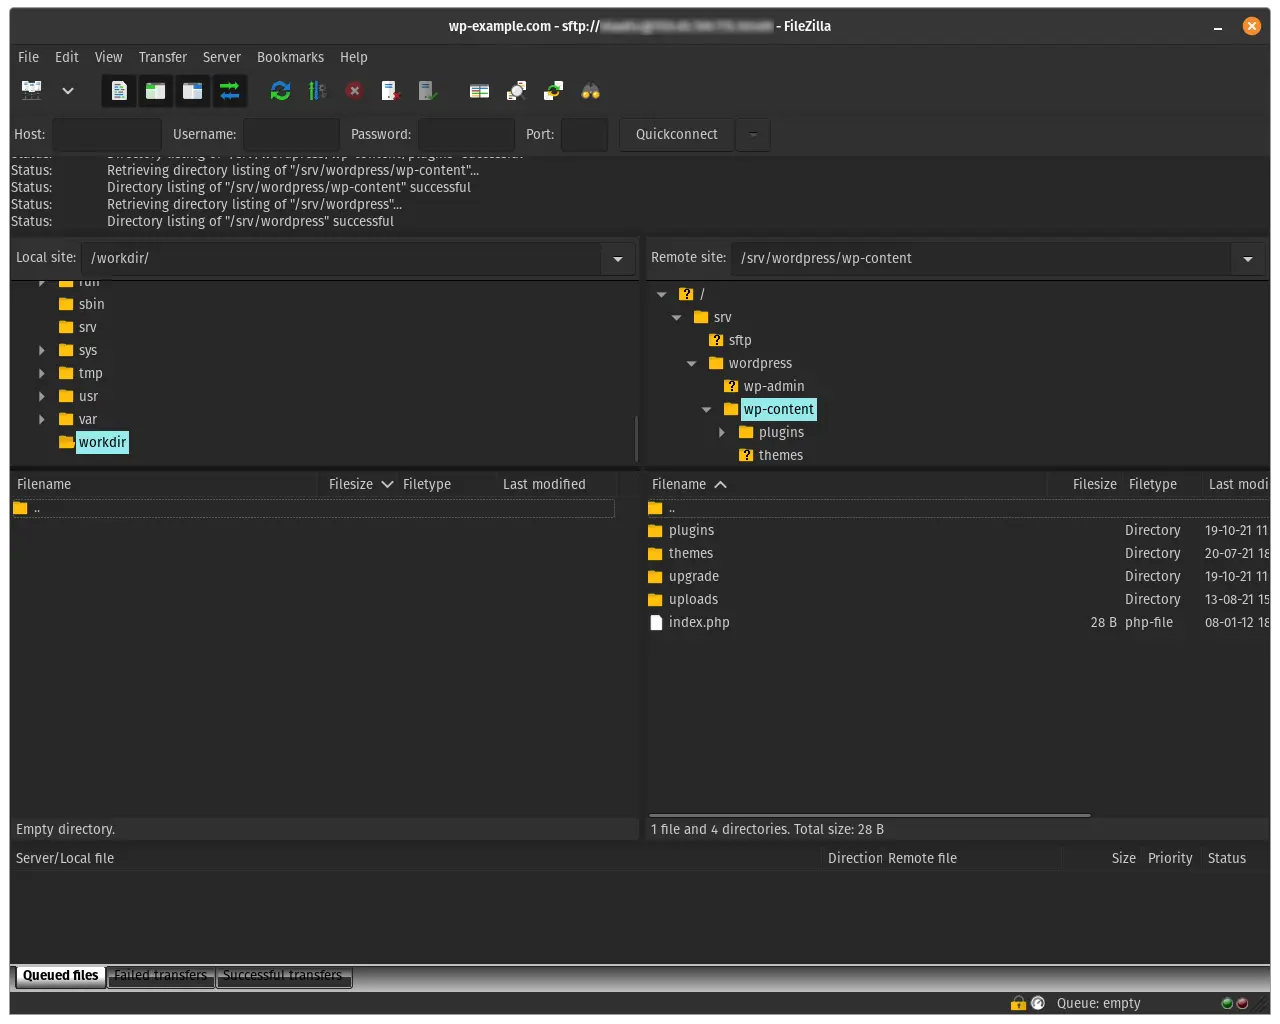
Task: Toggle remote directory tree display
Action: pyautogui.click(x=193, y=91)
